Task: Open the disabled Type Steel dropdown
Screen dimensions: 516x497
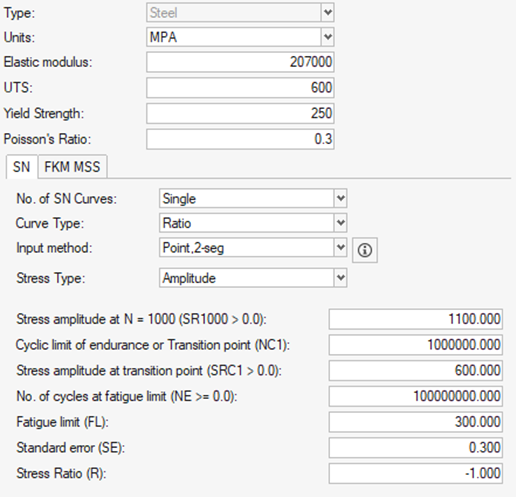Action: [240, 12]
